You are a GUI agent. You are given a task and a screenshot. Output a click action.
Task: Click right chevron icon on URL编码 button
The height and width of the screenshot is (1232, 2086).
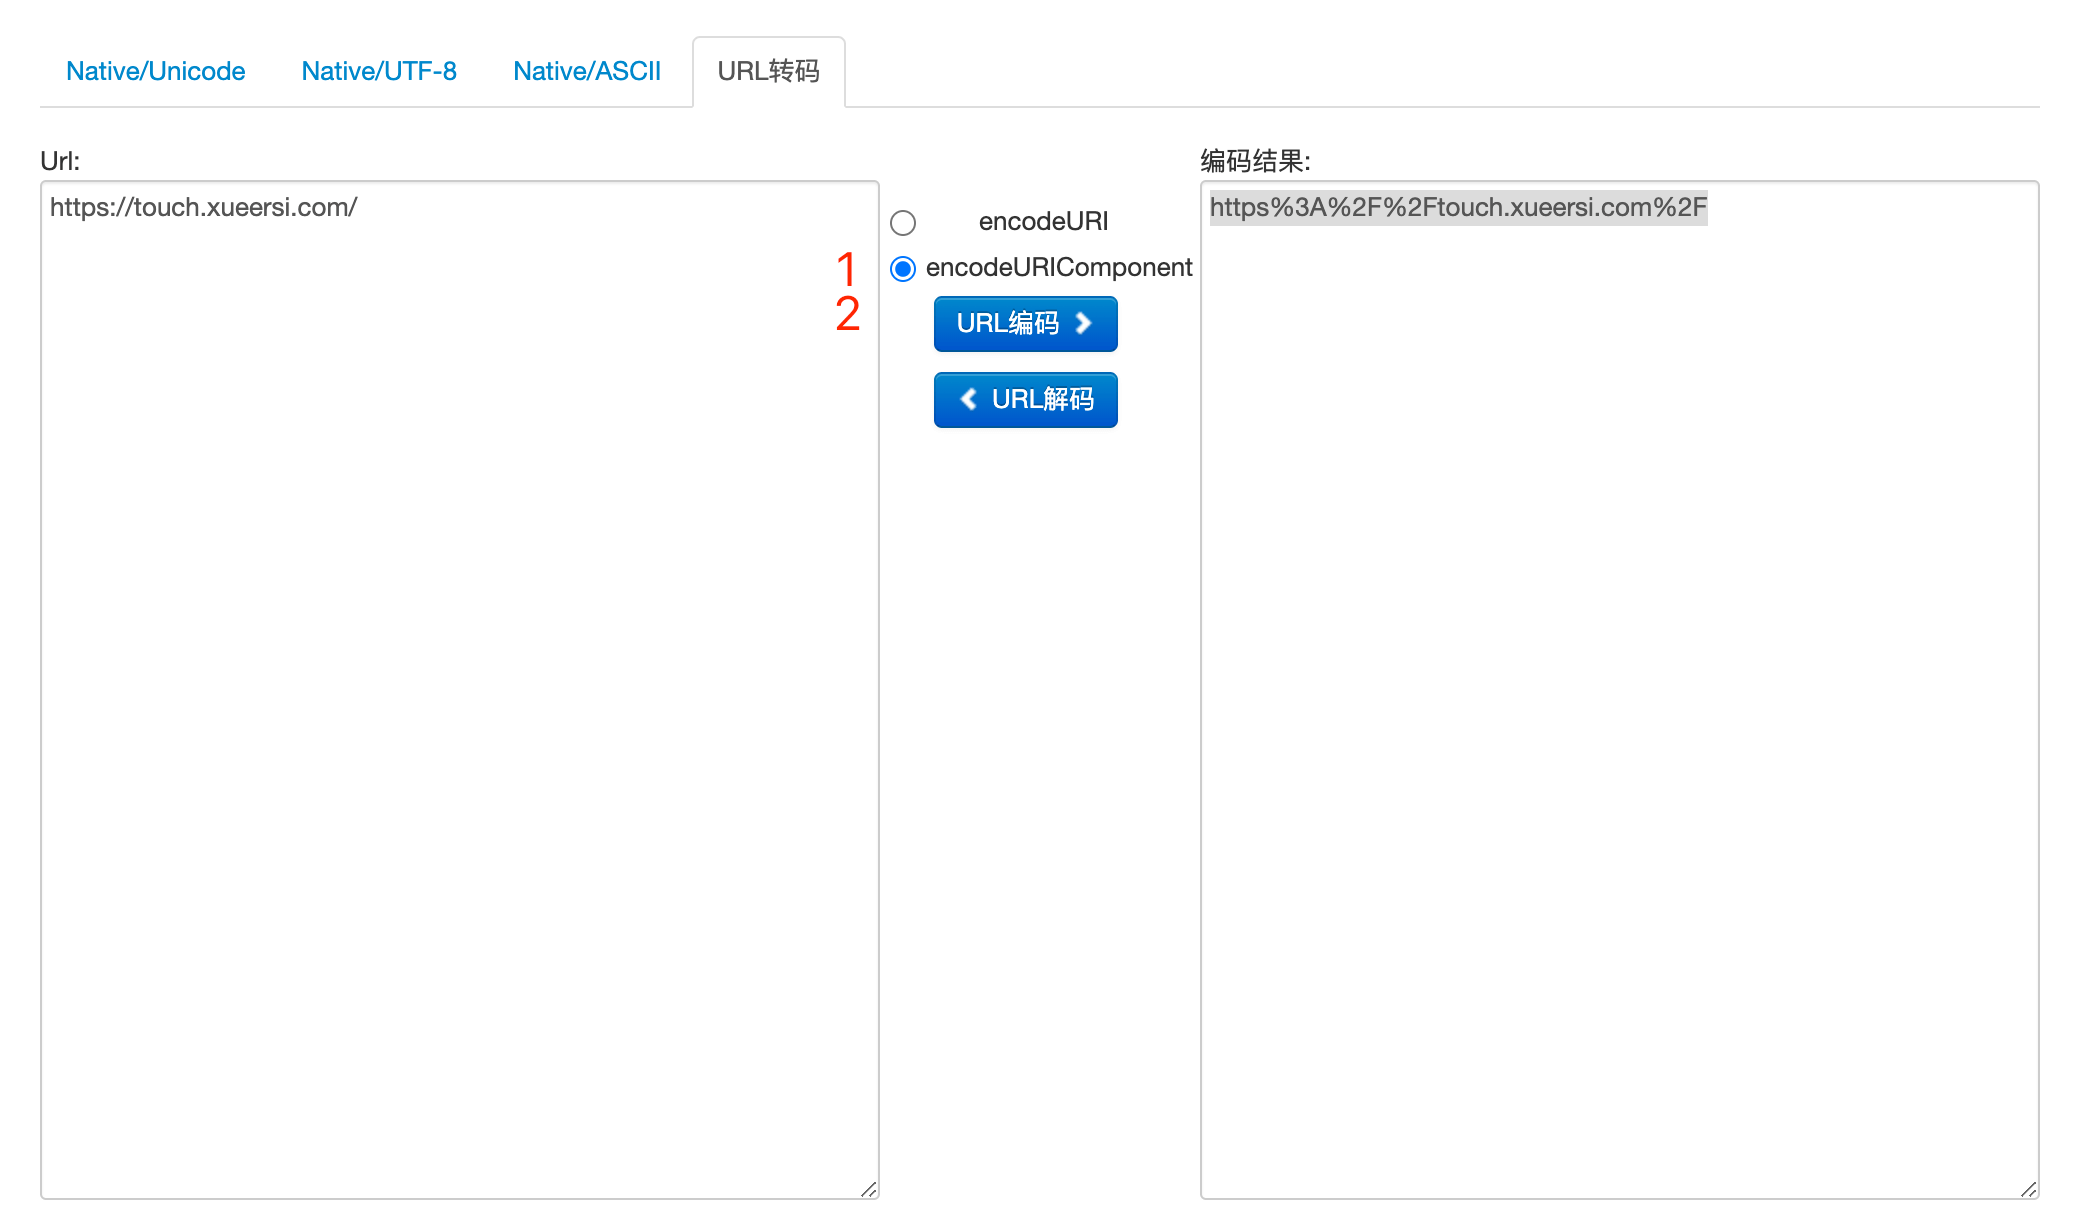(x=1083, y=323)
